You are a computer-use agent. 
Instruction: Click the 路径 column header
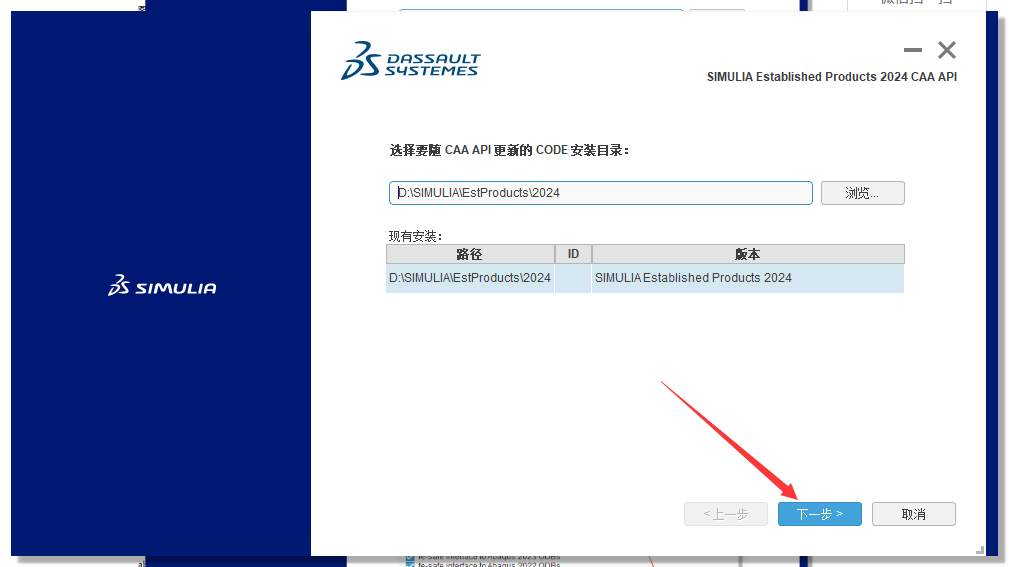coord(470,254)
